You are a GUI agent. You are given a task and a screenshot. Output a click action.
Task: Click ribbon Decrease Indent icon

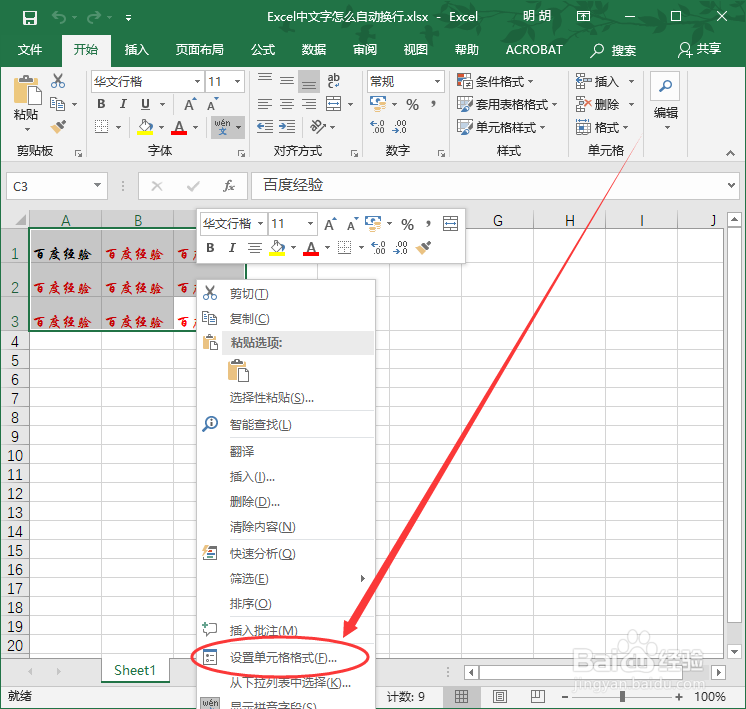[265, 127]
